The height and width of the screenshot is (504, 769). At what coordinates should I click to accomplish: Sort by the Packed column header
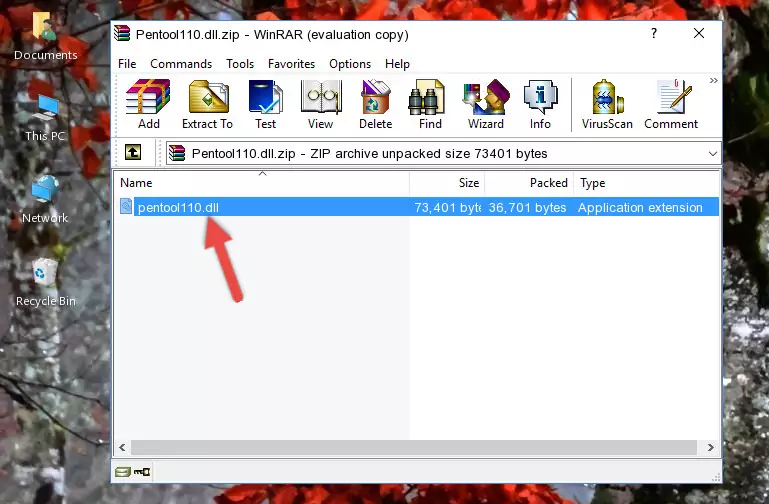pos(529,183)
